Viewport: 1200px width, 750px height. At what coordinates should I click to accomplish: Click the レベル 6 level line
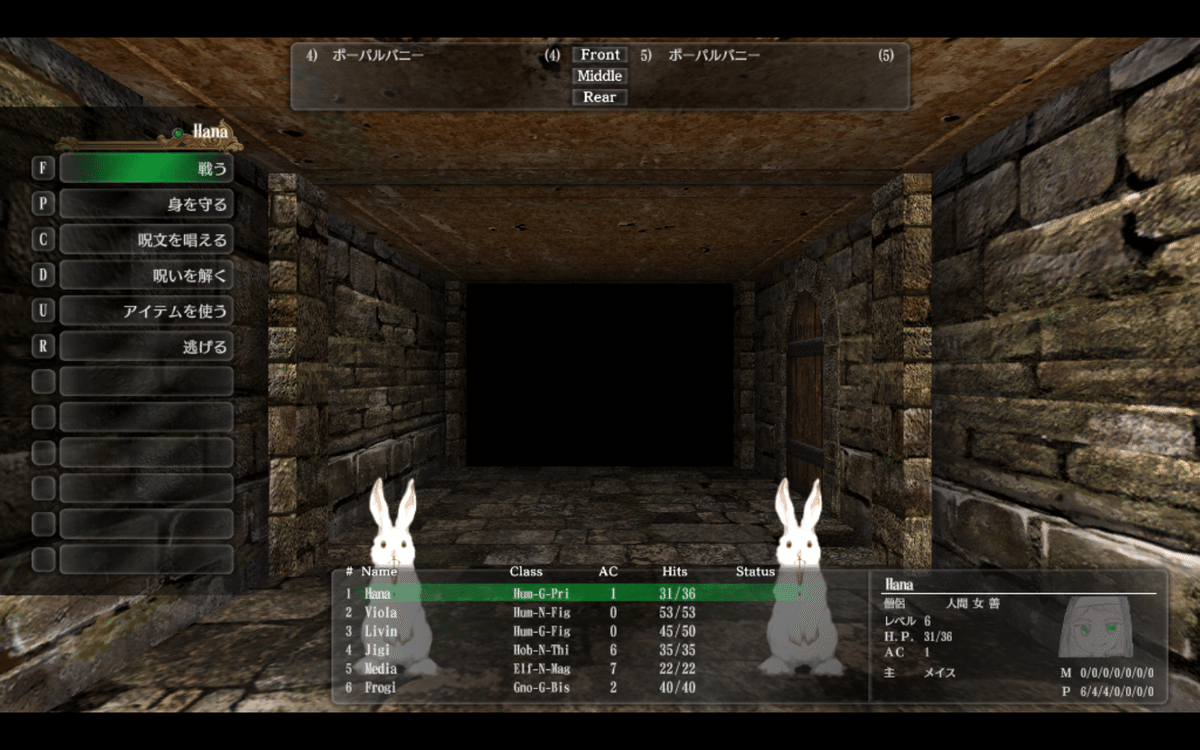point(908,621)
